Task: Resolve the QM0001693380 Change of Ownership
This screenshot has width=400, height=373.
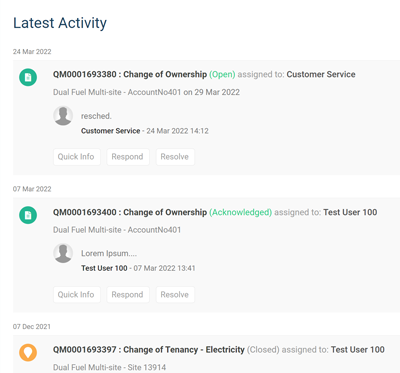Action: 175,157
